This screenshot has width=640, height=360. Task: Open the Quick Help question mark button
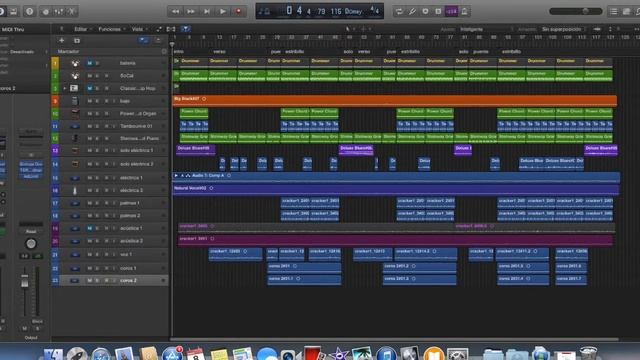(x=29, y=11)
